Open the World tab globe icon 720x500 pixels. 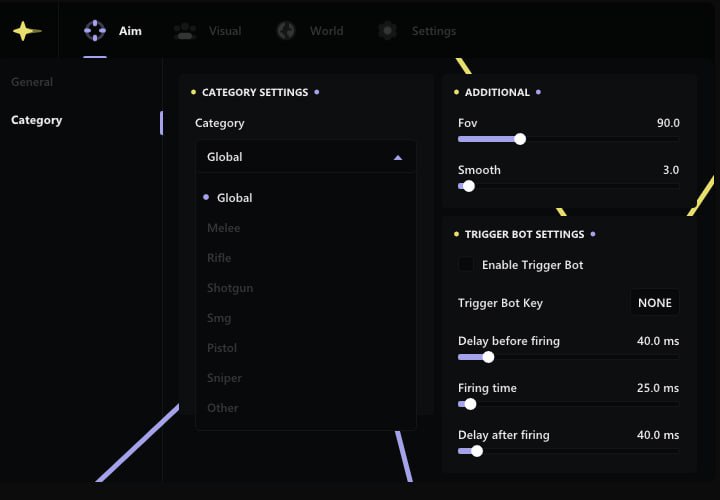pos(286,31)
